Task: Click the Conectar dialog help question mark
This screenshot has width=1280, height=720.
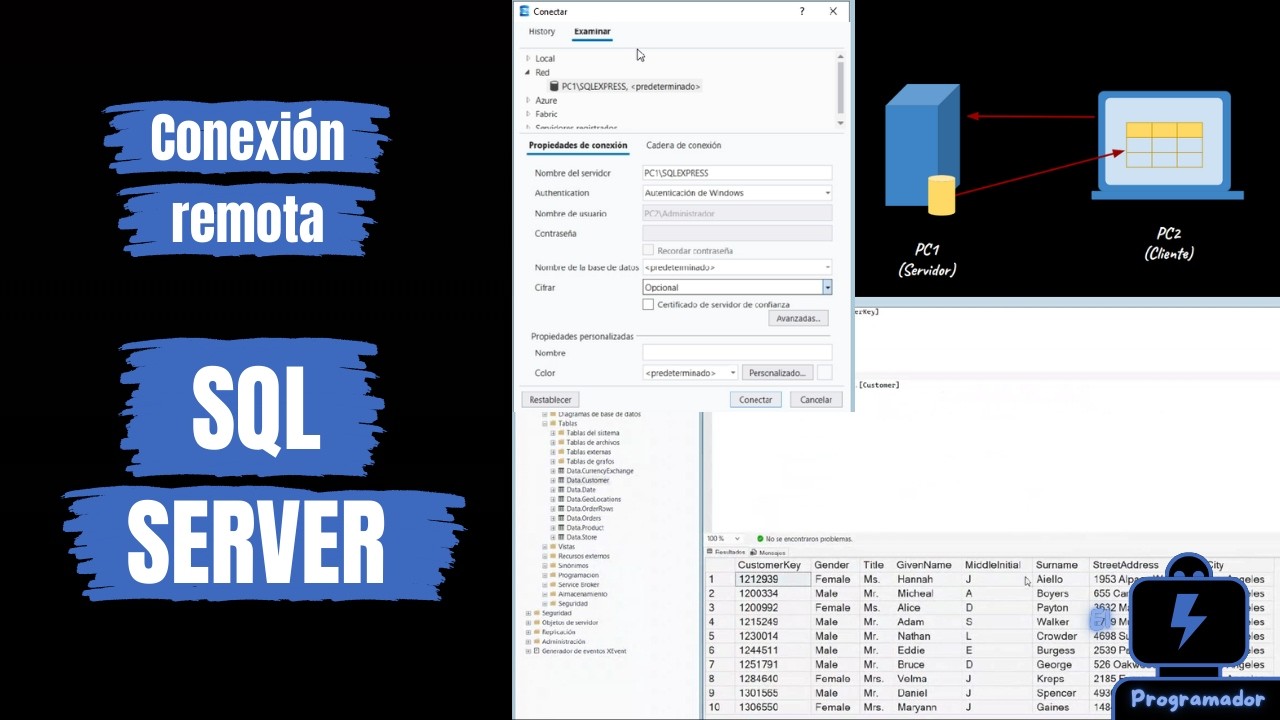Action: pyautogui.click(x=802, y=11)
